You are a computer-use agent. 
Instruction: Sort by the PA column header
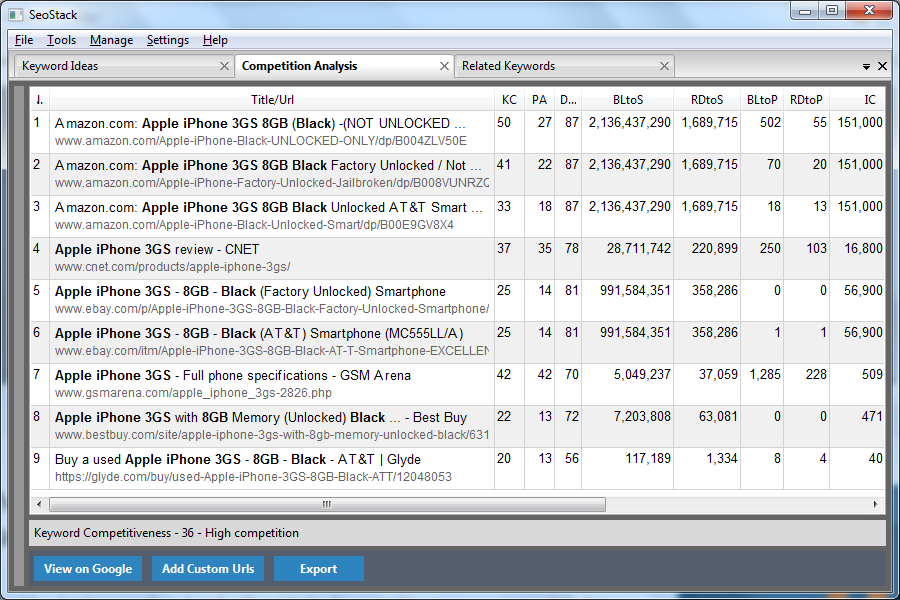point(539,100)
